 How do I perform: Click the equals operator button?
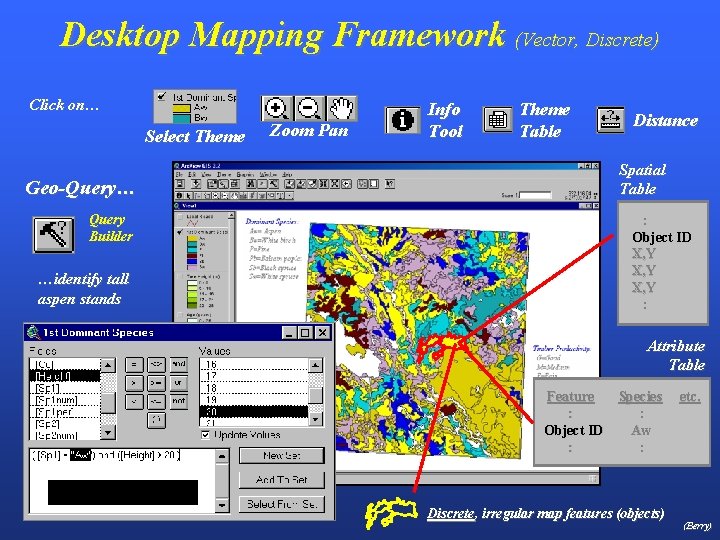(134, 365)
